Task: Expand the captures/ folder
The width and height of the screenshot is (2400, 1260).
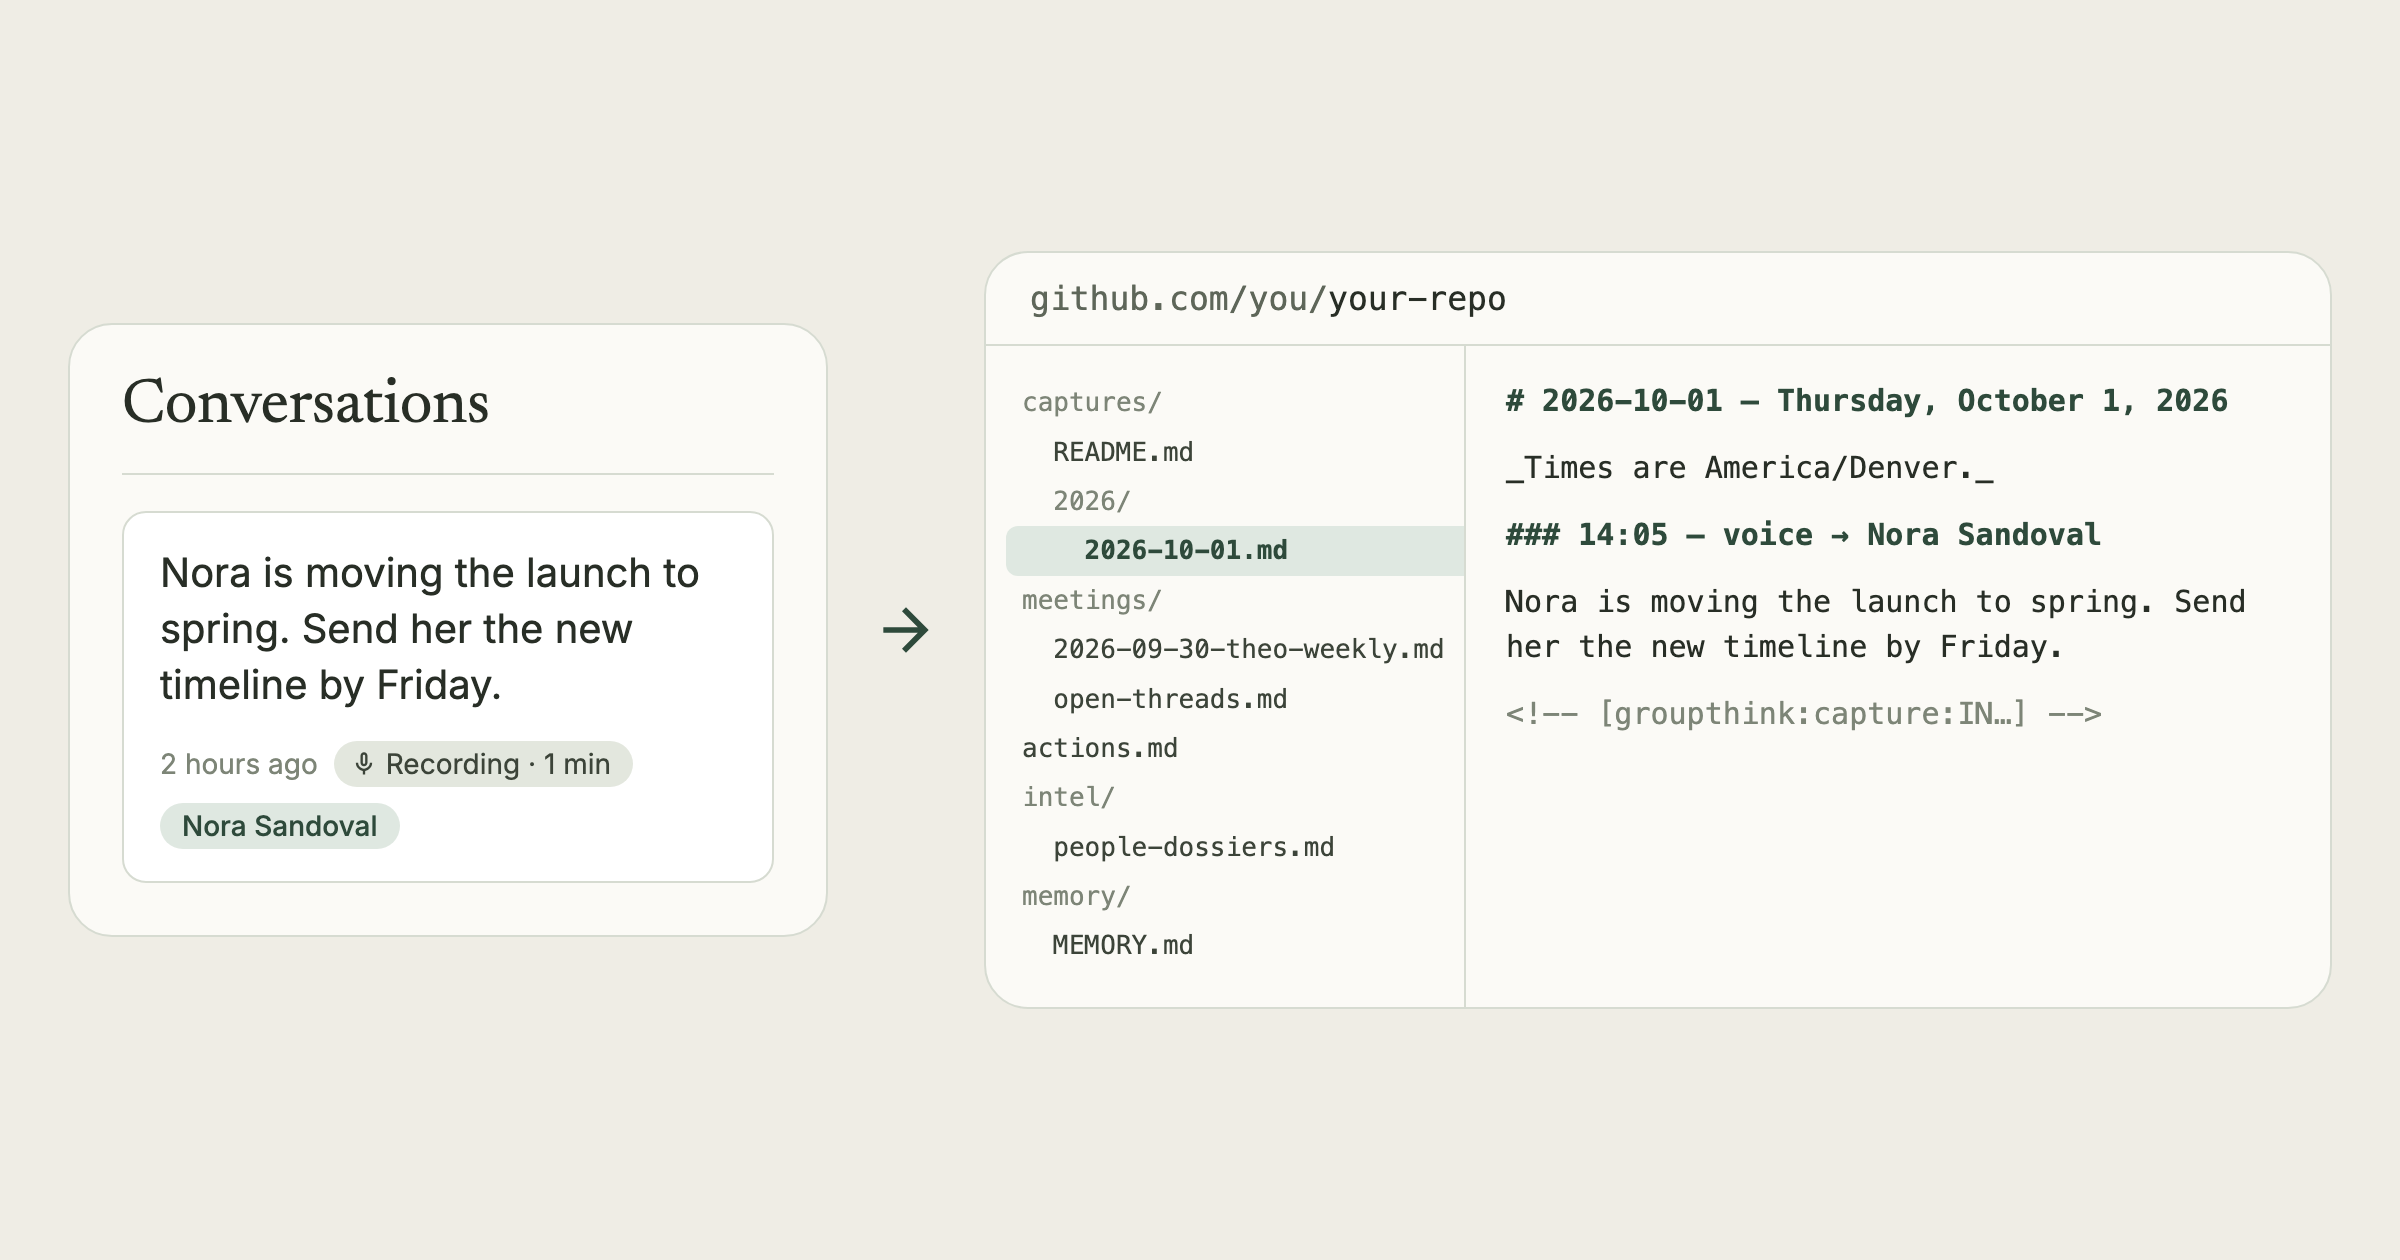Action: tap(1091, 402)
